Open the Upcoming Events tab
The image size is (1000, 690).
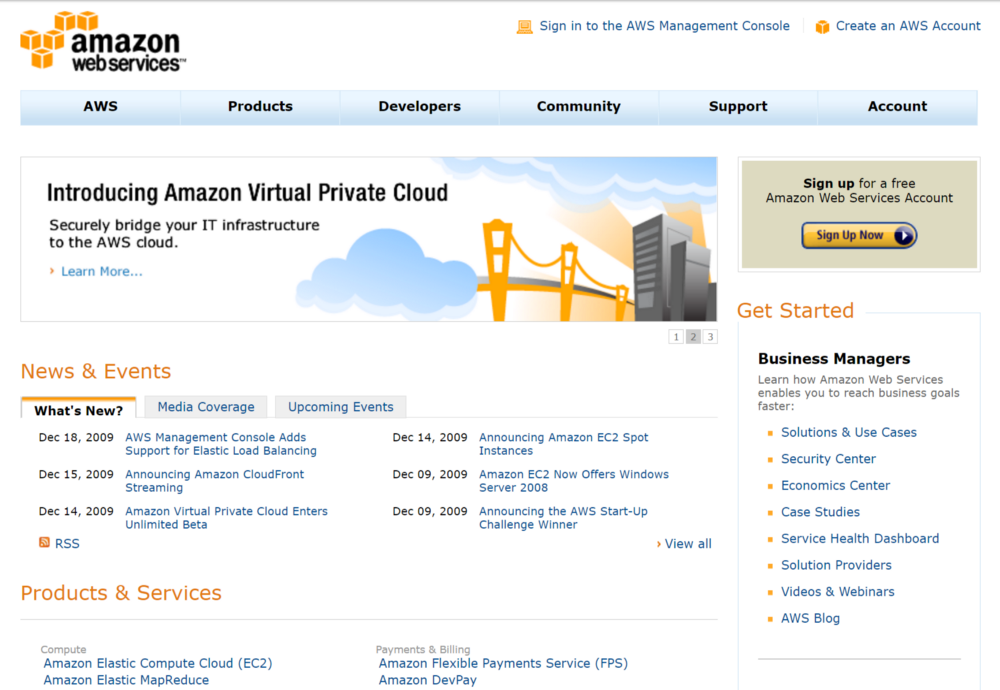(341, 407)
